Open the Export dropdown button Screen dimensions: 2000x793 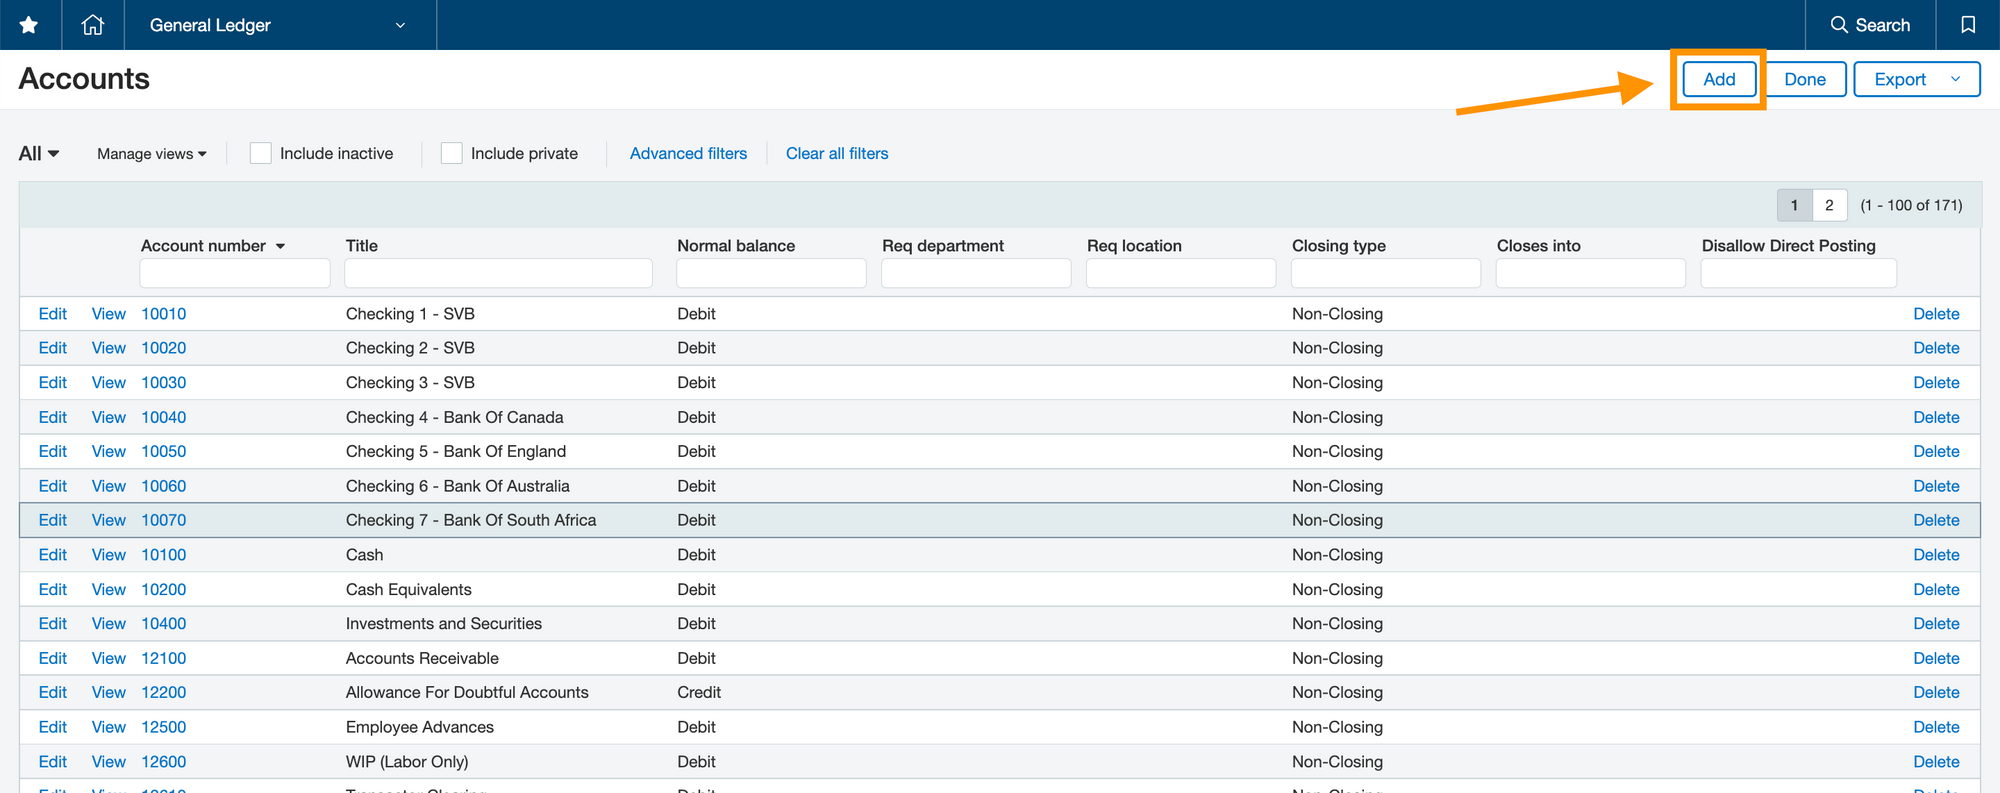pos(1916,79)
